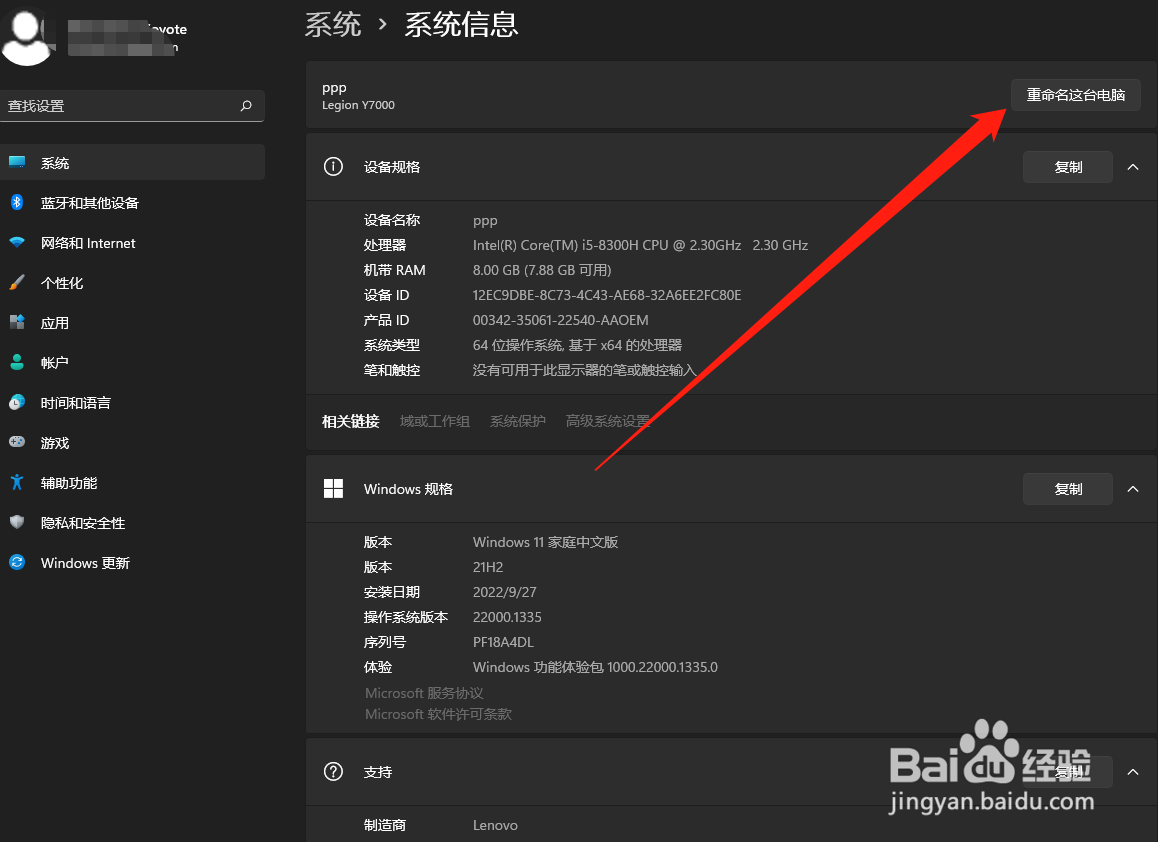Collapse the Windows 规格 section chevron
The height and width of the screenshot is (842, 1158).
(1133, 489)
